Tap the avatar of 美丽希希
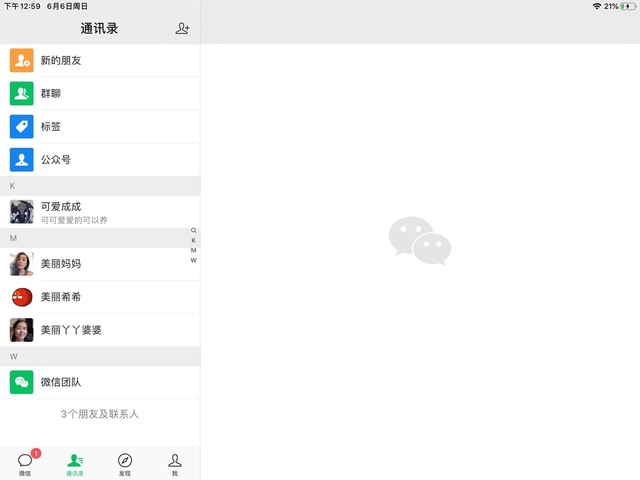 [22, 297]
